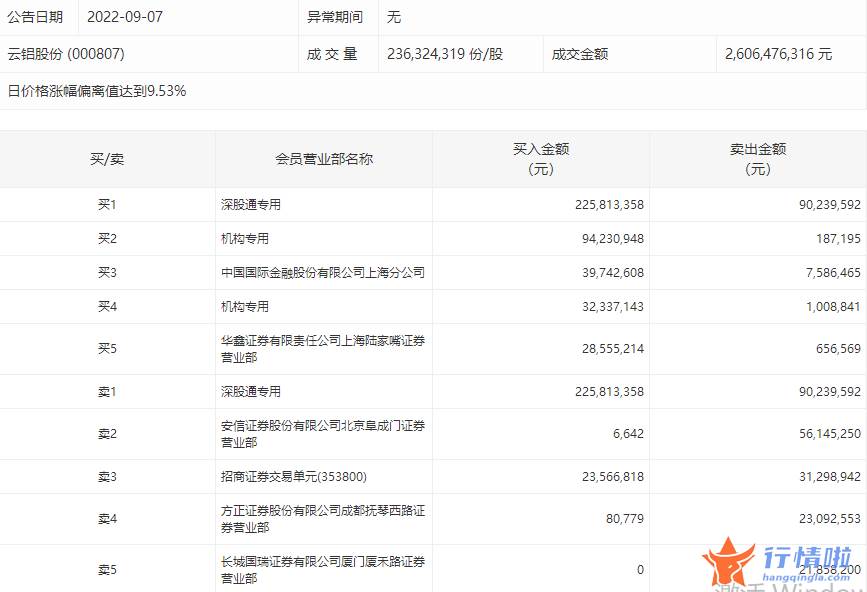Click 深股通专用 in the 卖1 row
Screen dimensions: 867x592
(251, 391)
